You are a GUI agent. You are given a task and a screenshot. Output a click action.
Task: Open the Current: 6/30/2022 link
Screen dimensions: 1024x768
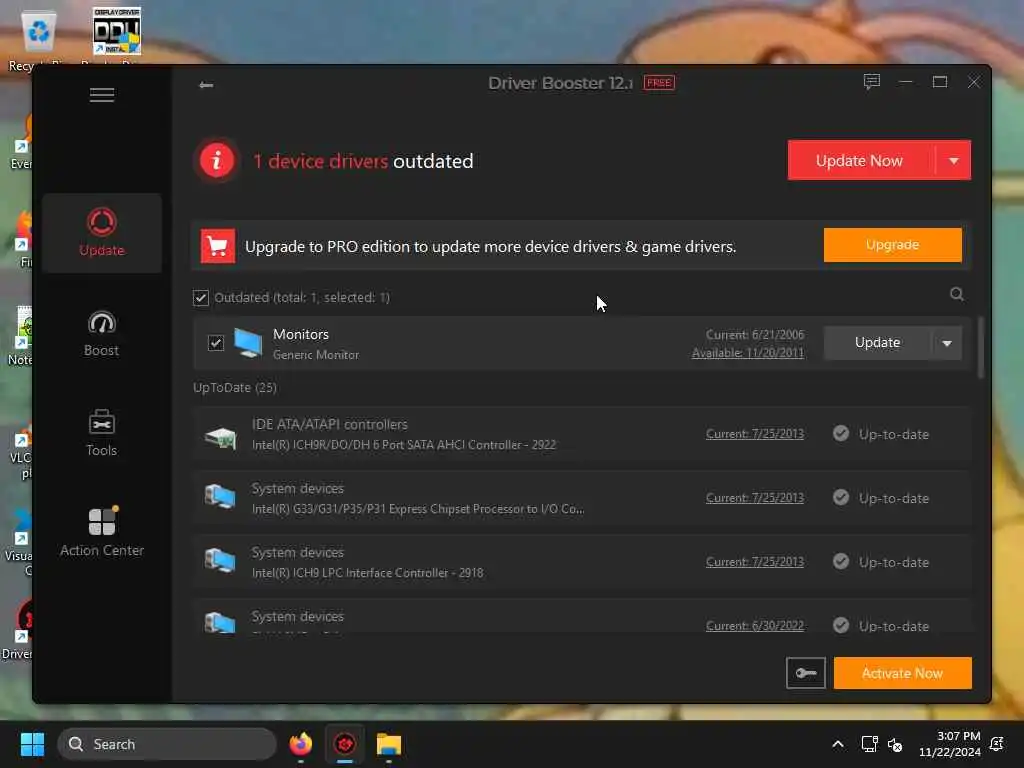click(x=754, y=626)
